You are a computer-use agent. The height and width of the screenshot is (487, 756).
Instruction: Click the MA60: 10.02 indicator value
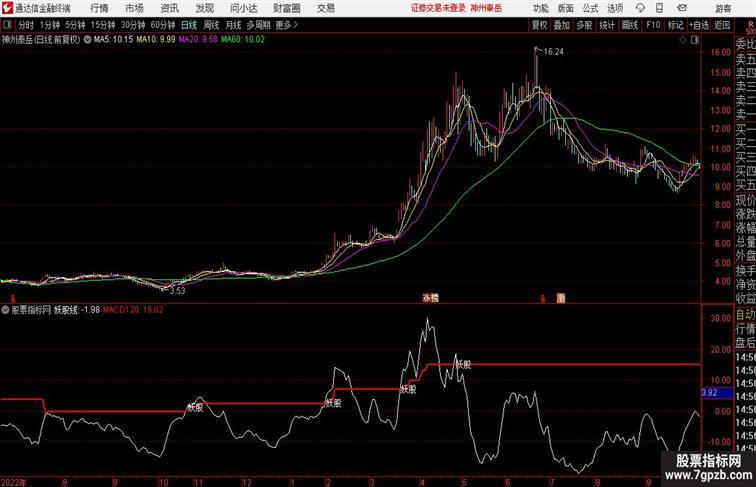(243, 40)
